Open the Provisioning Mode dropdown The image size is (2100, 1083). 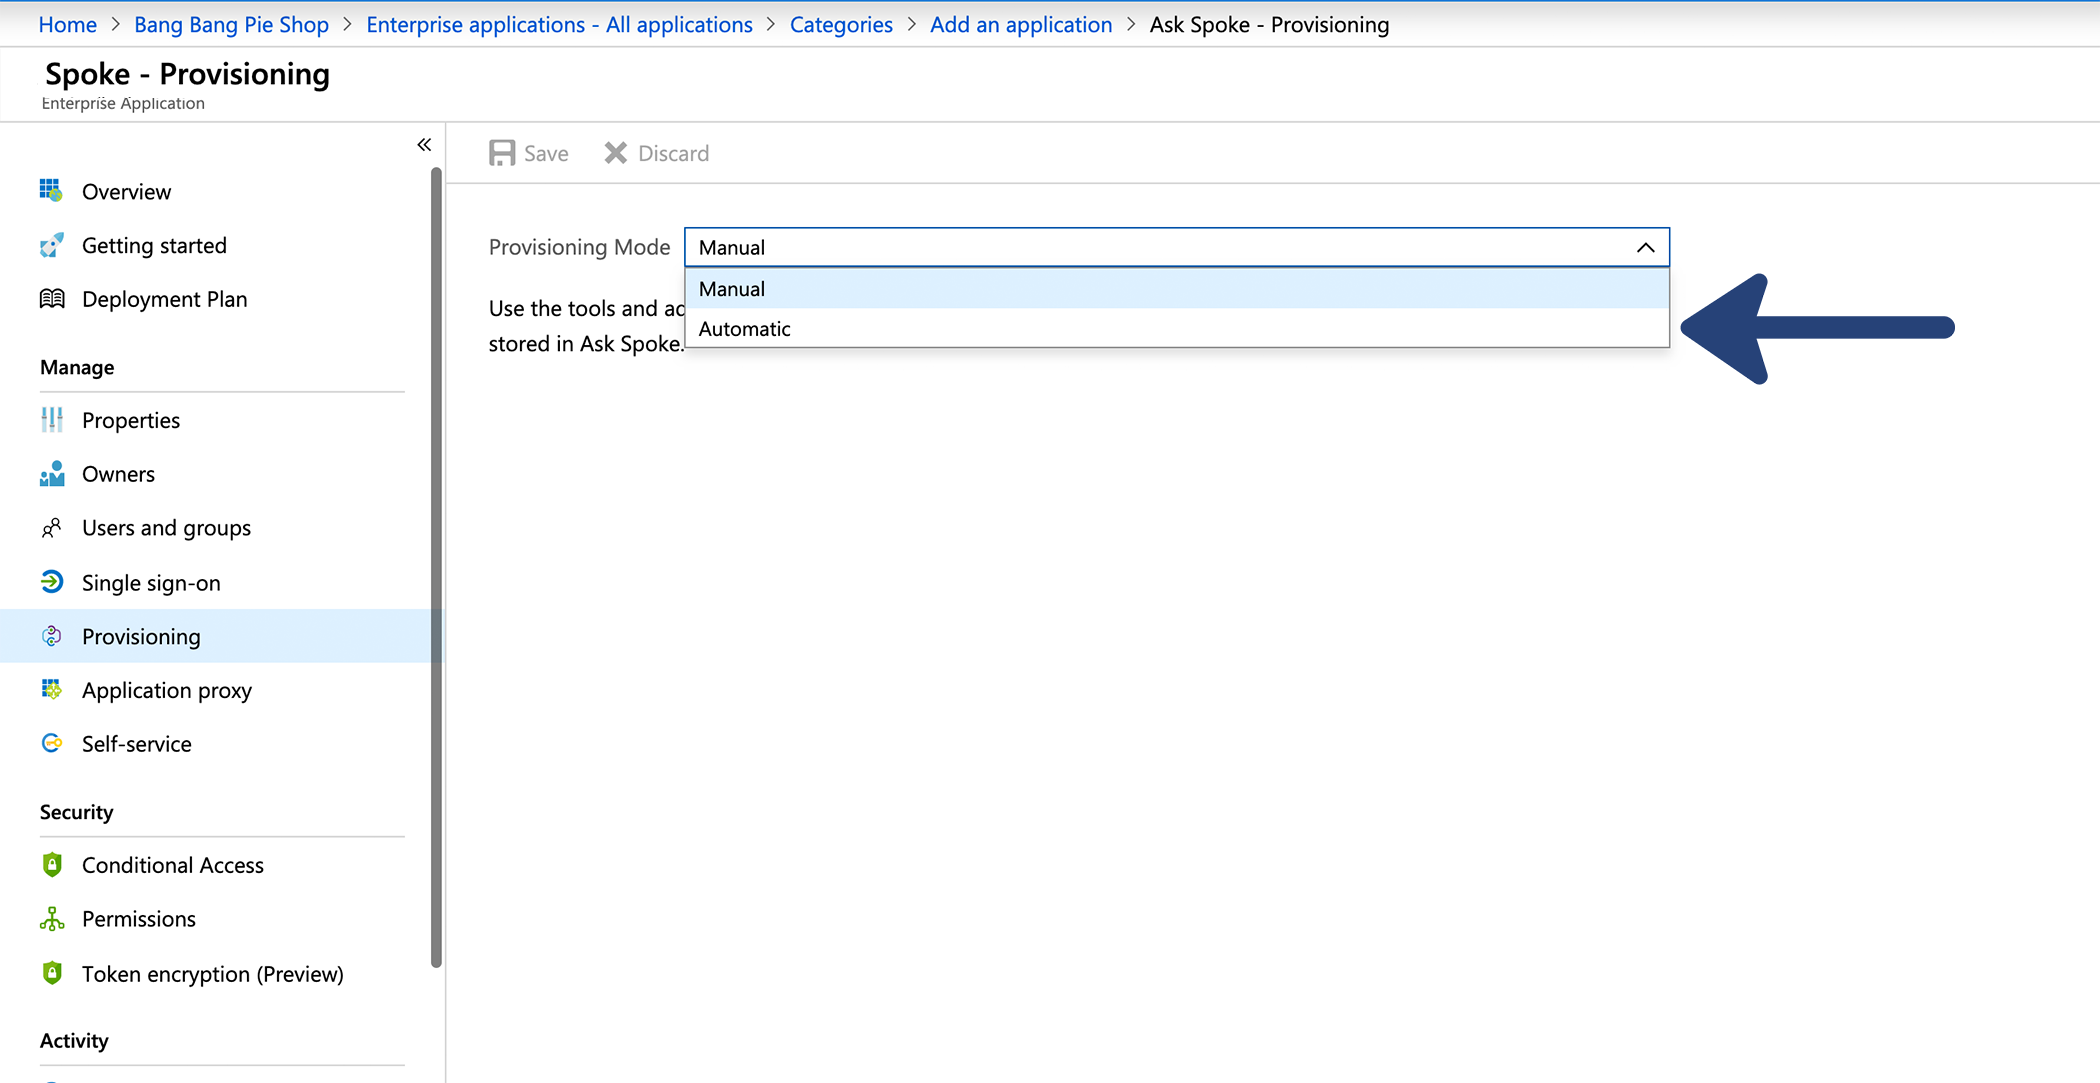click(1177, 247)
